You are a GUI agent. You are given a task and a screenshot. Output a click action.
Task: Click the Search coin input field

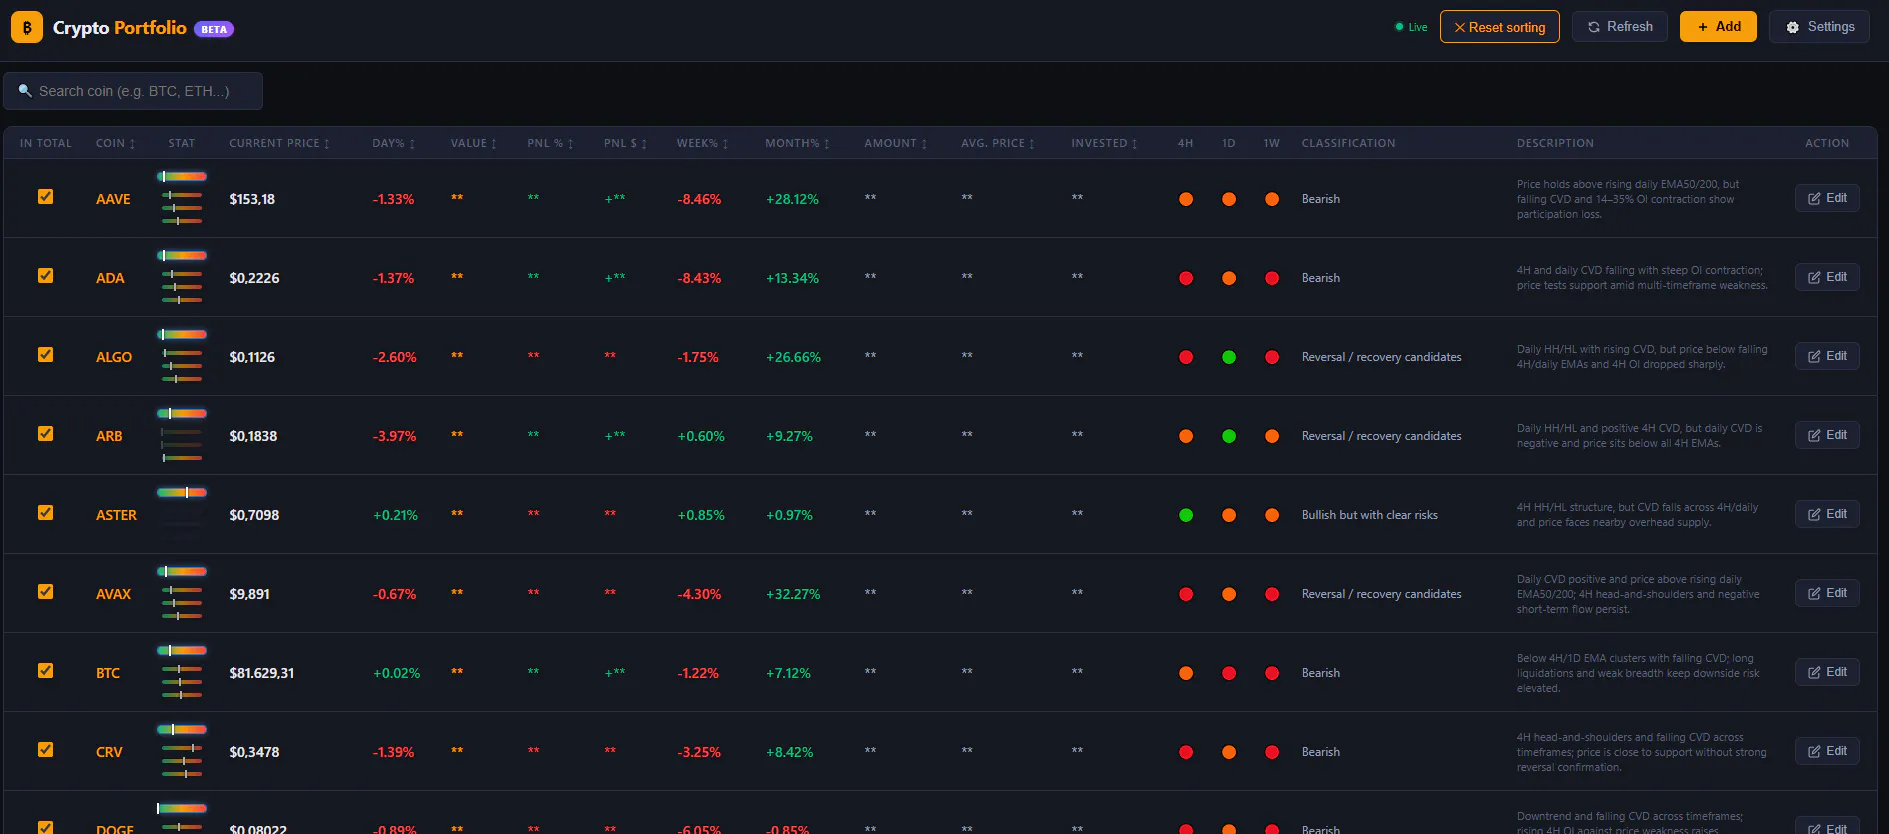coord(133,91)
